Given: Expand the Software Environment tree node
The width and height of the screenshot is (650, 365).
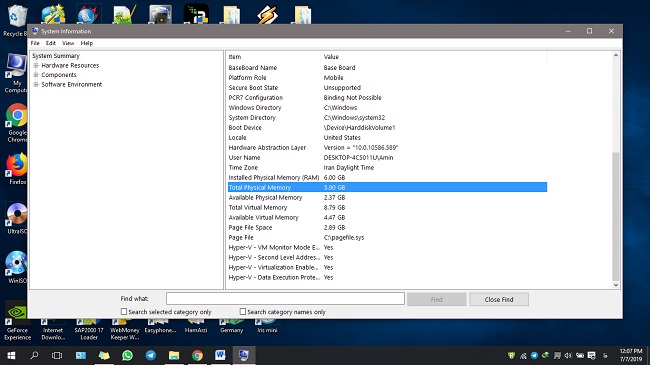Looking at the screenshot, I should [36, 85].
